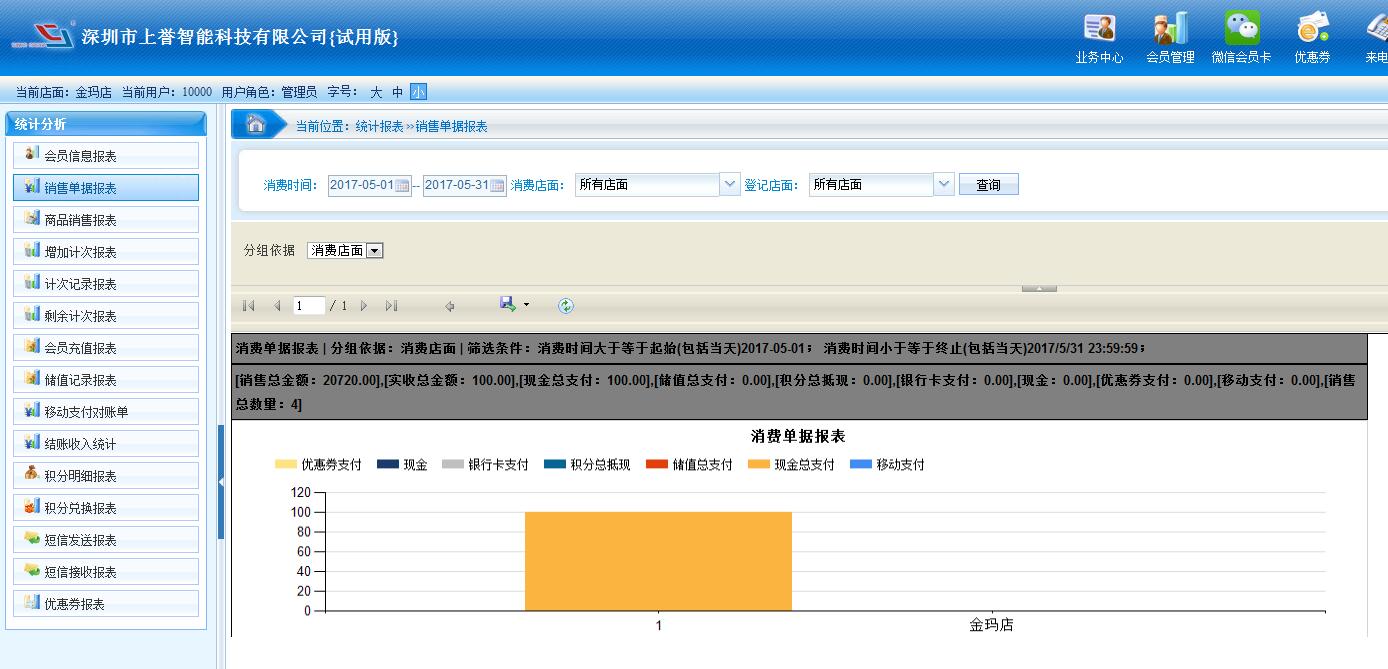Set font size to 小 (small)
This screenshot has width=1388, height=669.
[x=418, y=92]
